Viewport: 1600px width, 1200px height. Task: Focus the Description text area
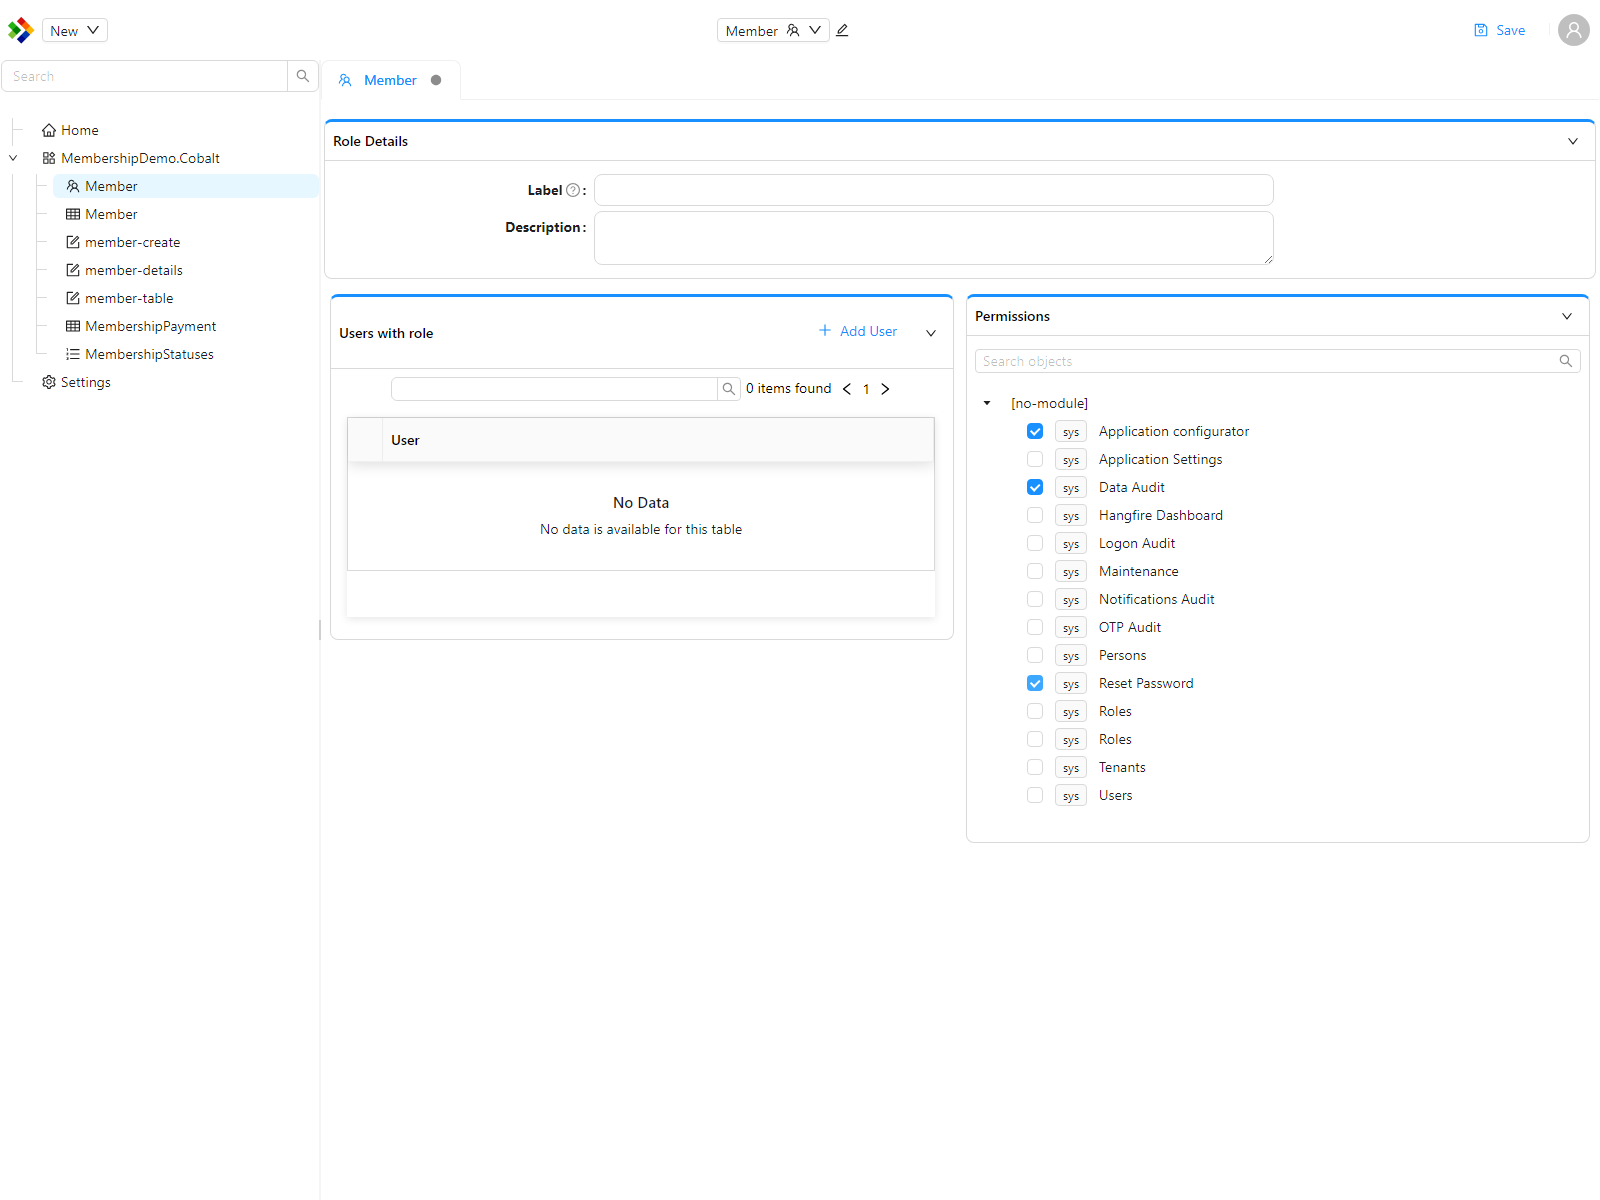point(934,238)
